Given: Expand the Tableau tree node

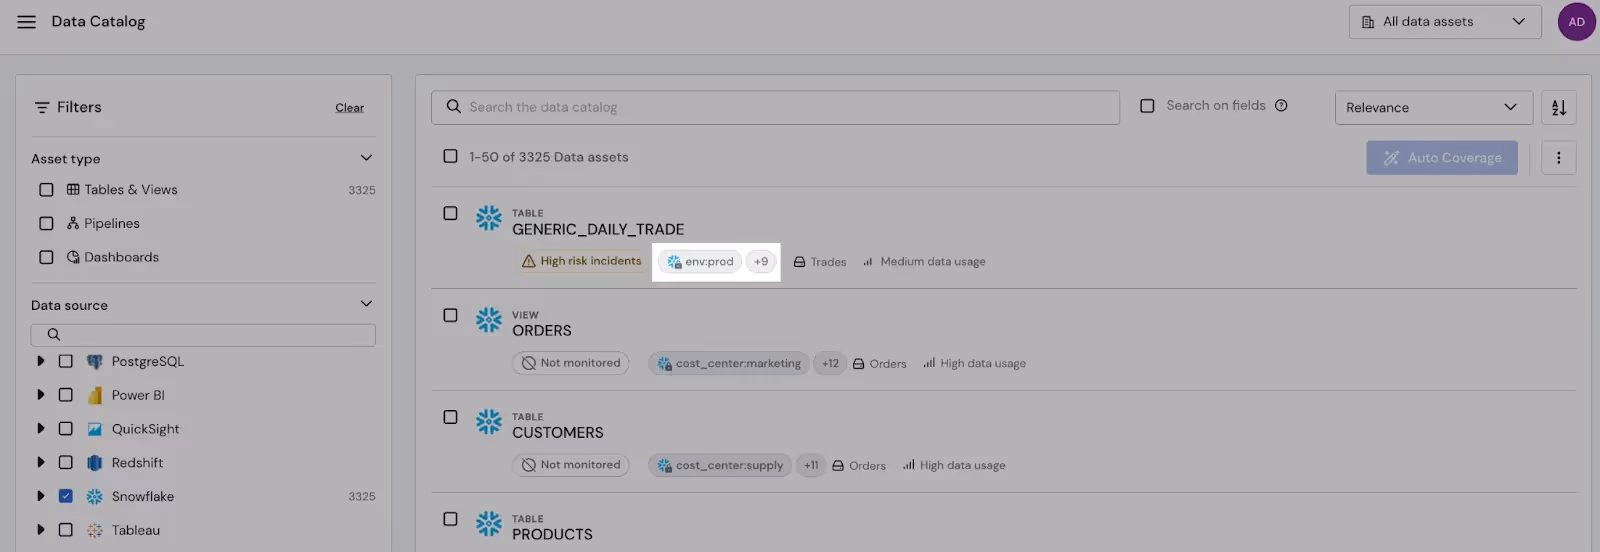Looking at the screenshot, I should tap(41, 530).
